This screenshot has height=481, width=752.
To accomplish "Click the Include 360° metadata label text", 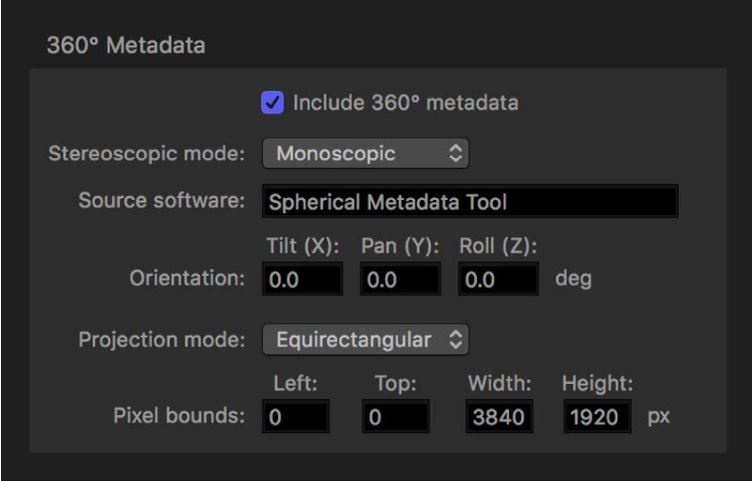I will [x=405, y=103].
